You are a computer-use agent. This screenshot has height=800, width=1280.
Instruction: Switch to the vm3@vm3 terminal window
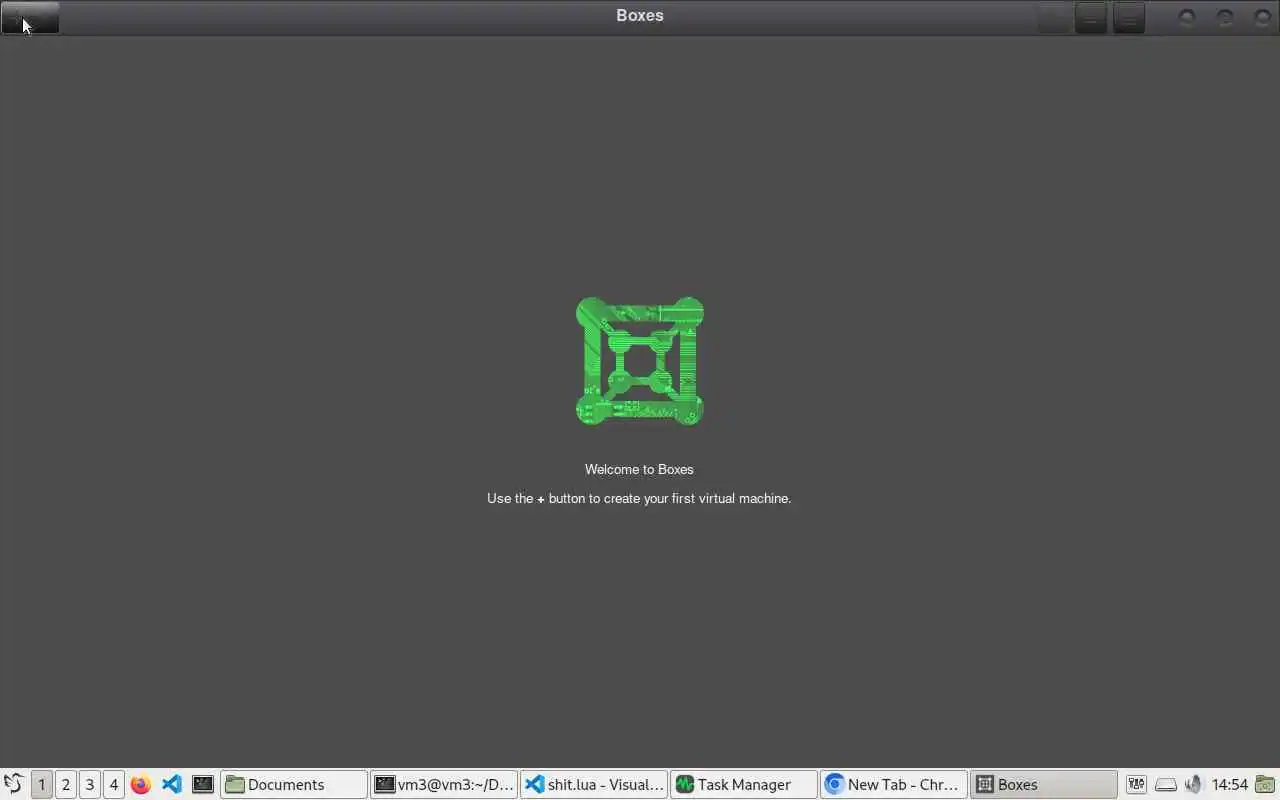click(444, 784)
